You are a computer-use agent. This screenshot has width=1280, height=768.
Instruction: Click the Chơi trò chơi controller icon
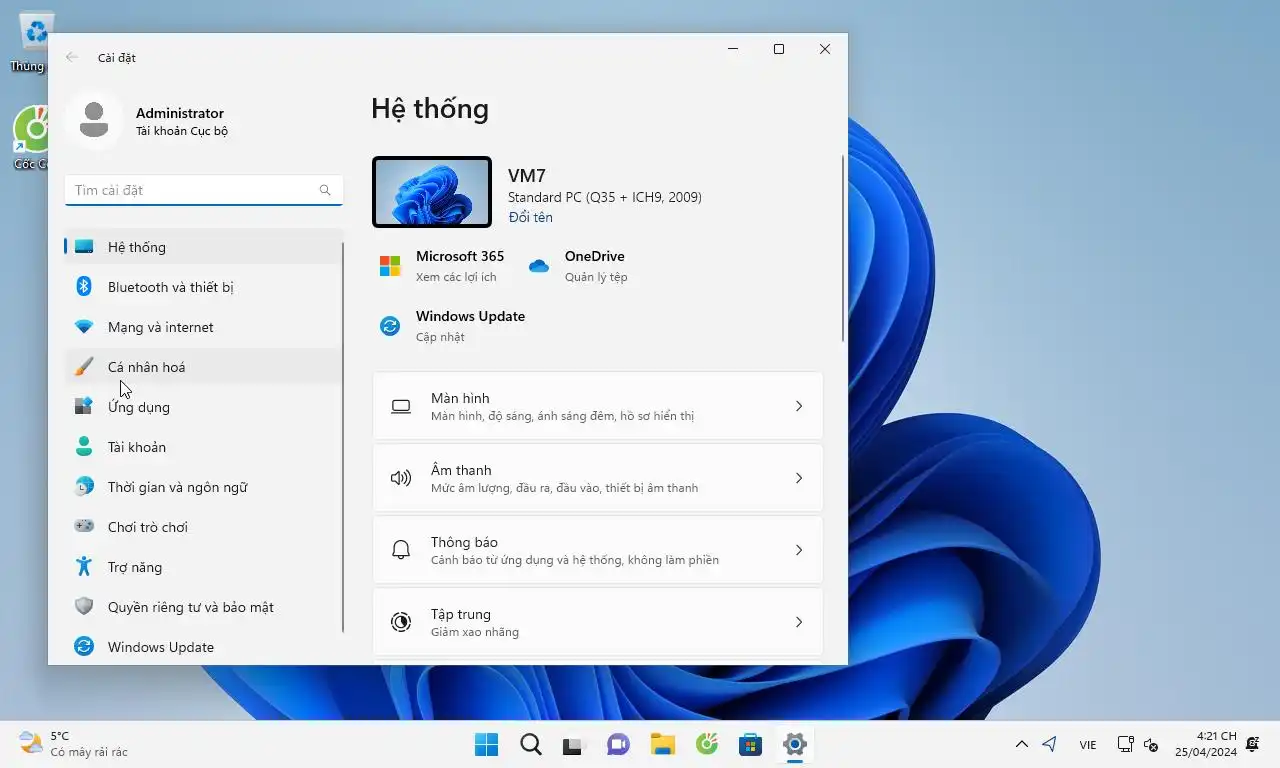(85, 526)
